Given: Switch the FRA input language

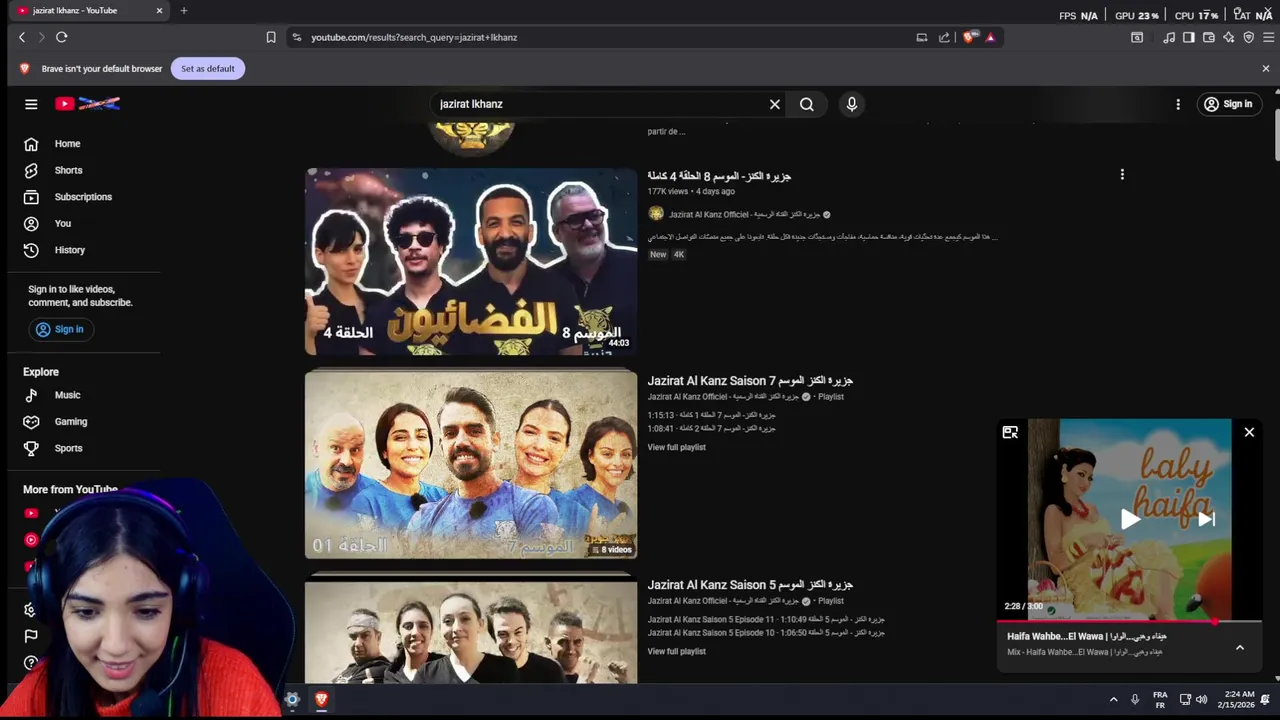Looking at the screenshot, I should [x=1160, y=699].
